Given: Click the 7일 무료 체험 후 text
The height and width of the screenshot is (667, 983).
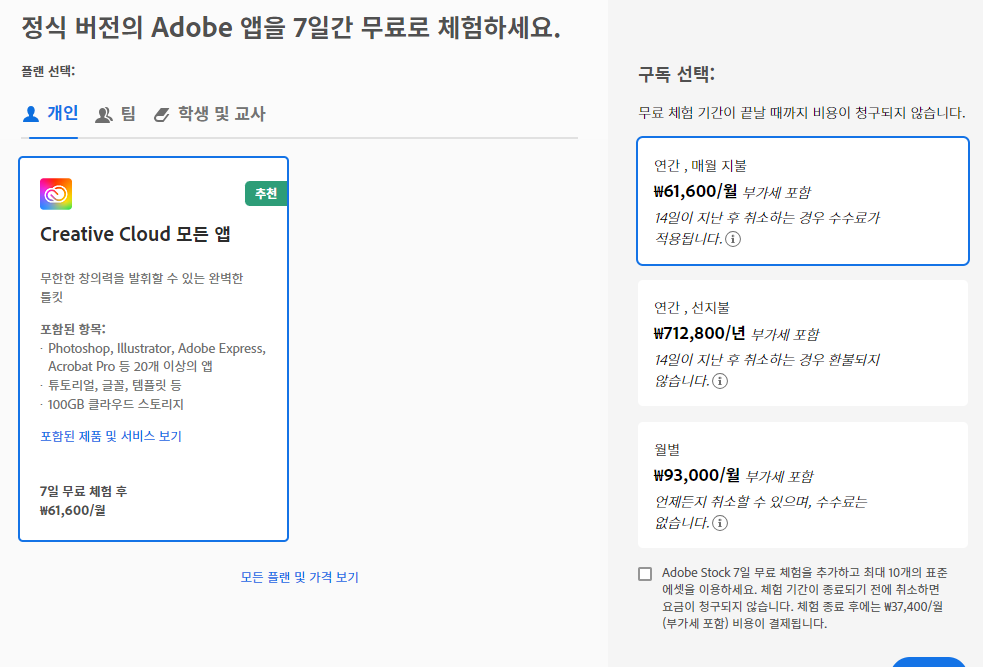Looking at the screenshot, I should point(83,491).
